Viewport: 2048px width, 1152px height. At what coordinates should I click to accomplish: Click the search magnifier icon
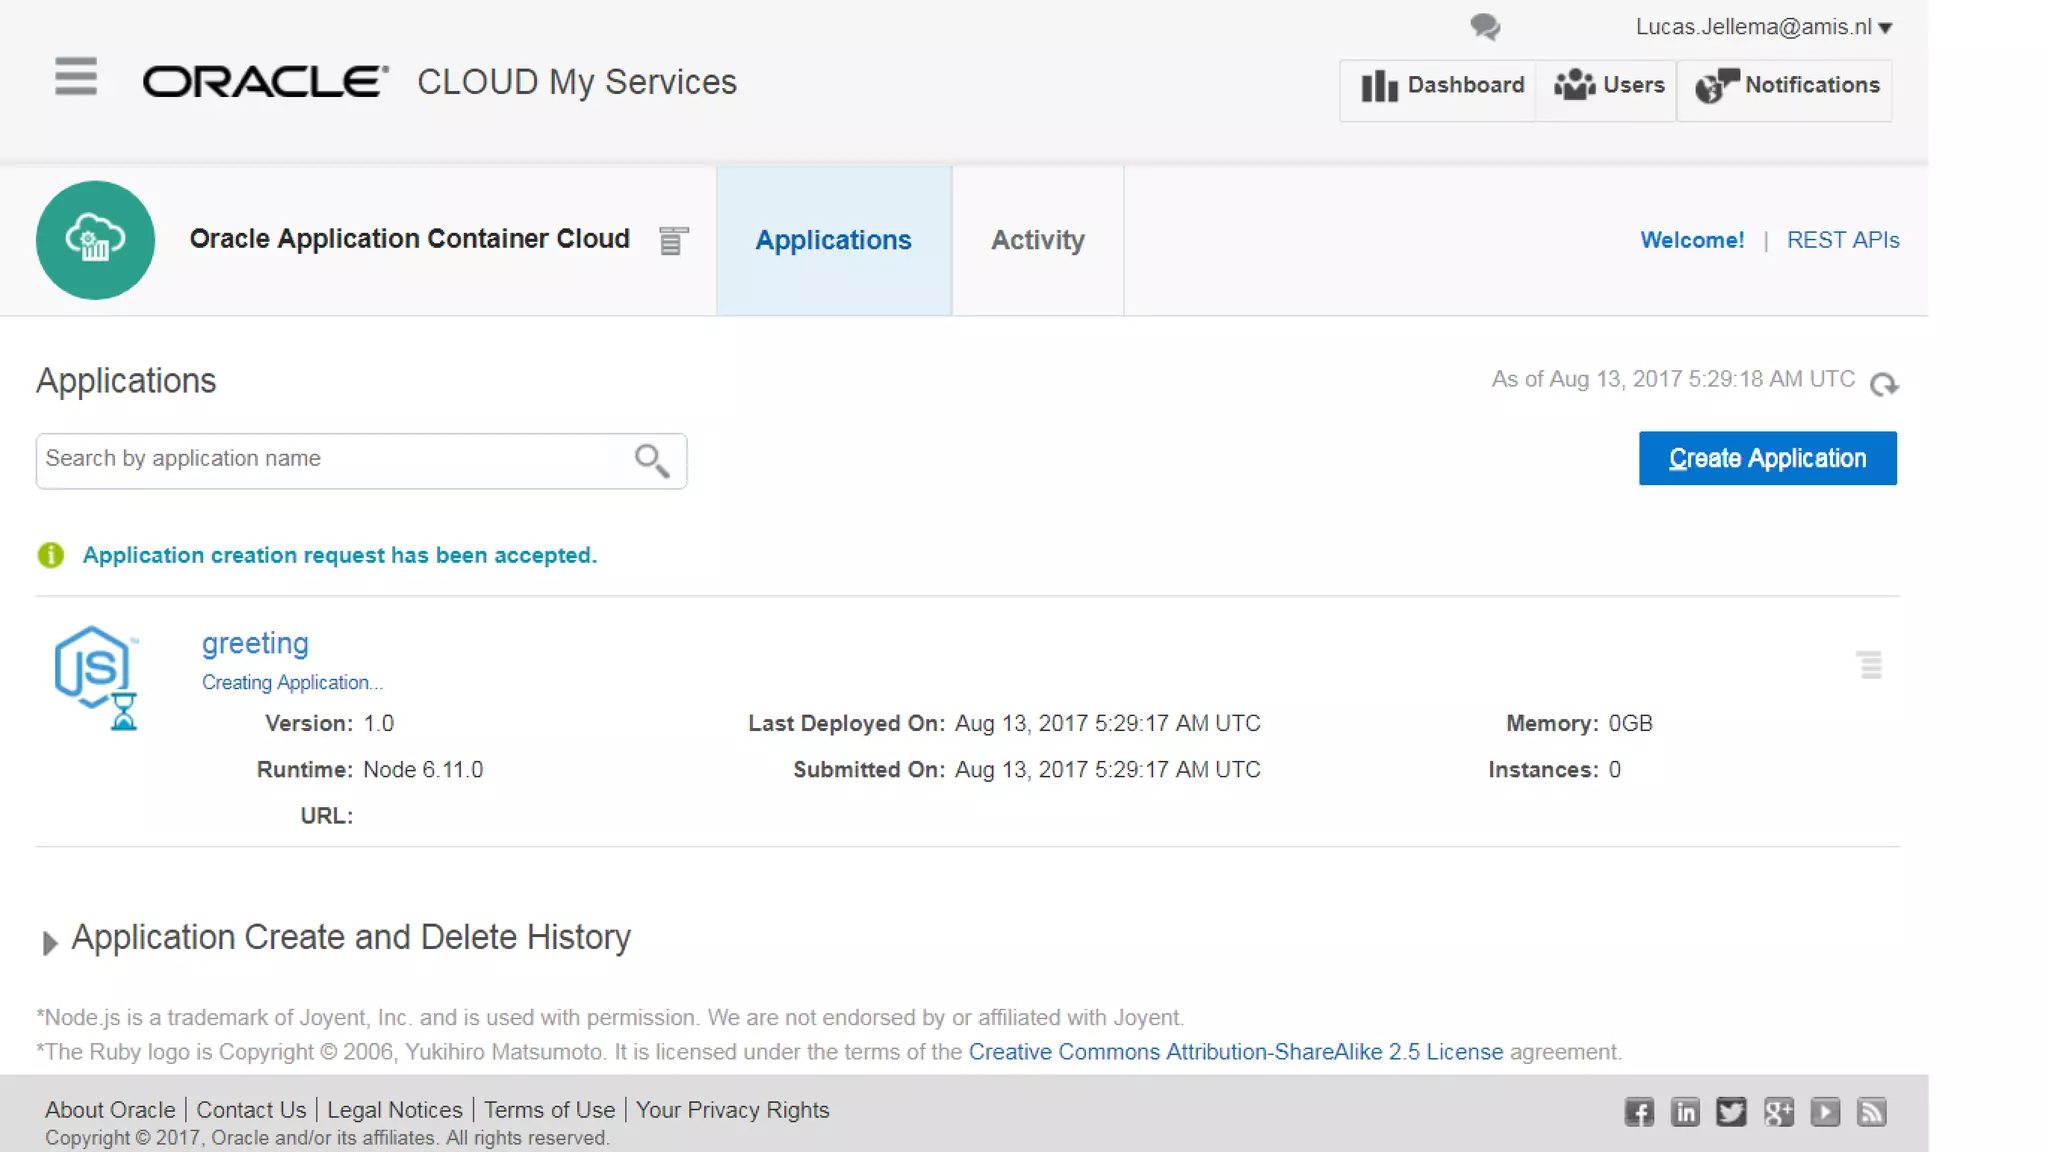coord(652,460)
